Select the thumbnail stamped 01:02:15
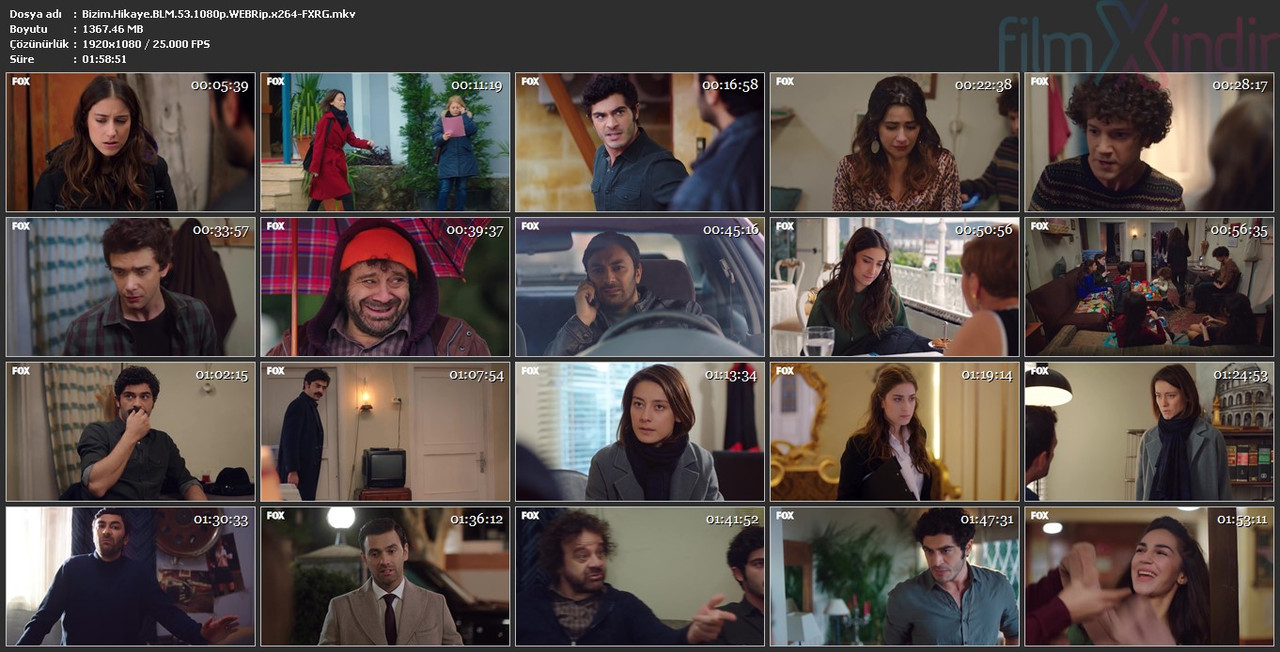 [x=130, y=432]
